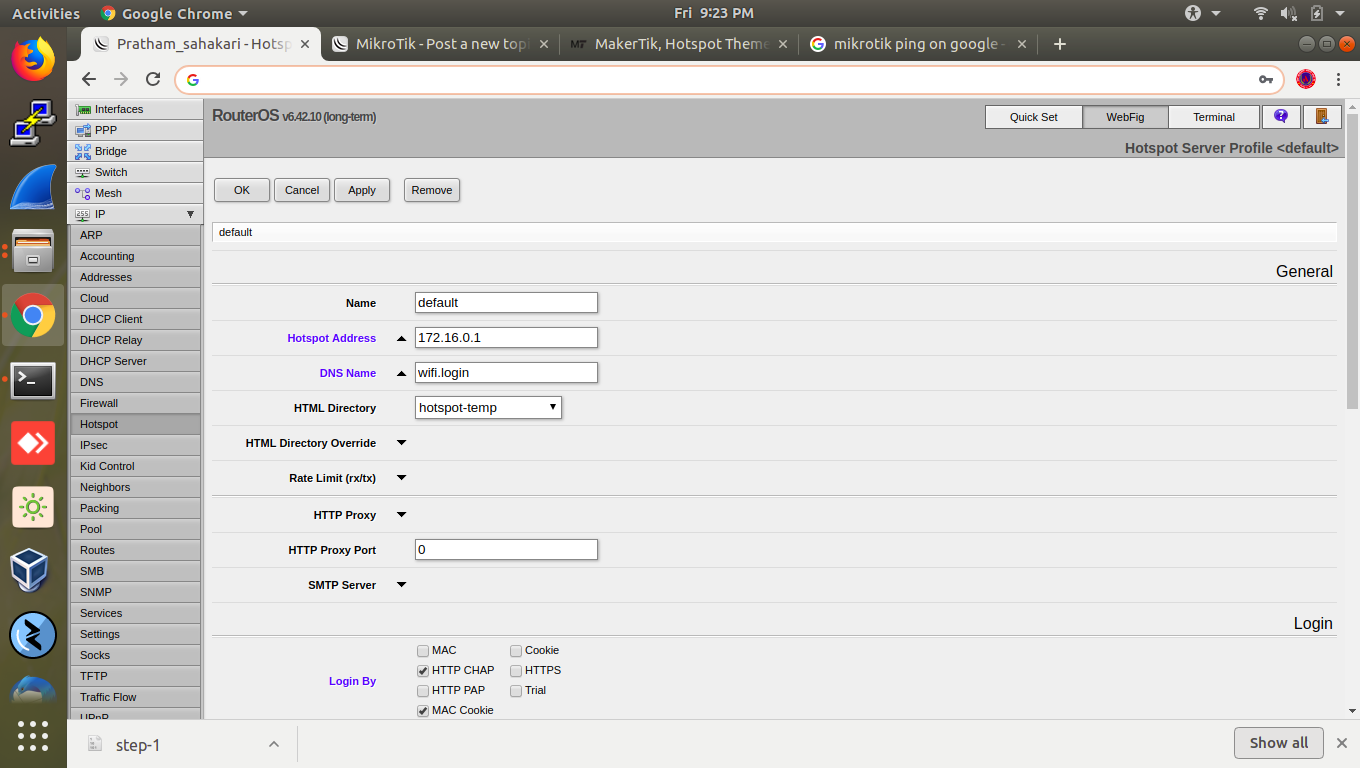Enable the Trial login checkbox
Viewport: 1360px width, 768px height.
pos(516,691)
